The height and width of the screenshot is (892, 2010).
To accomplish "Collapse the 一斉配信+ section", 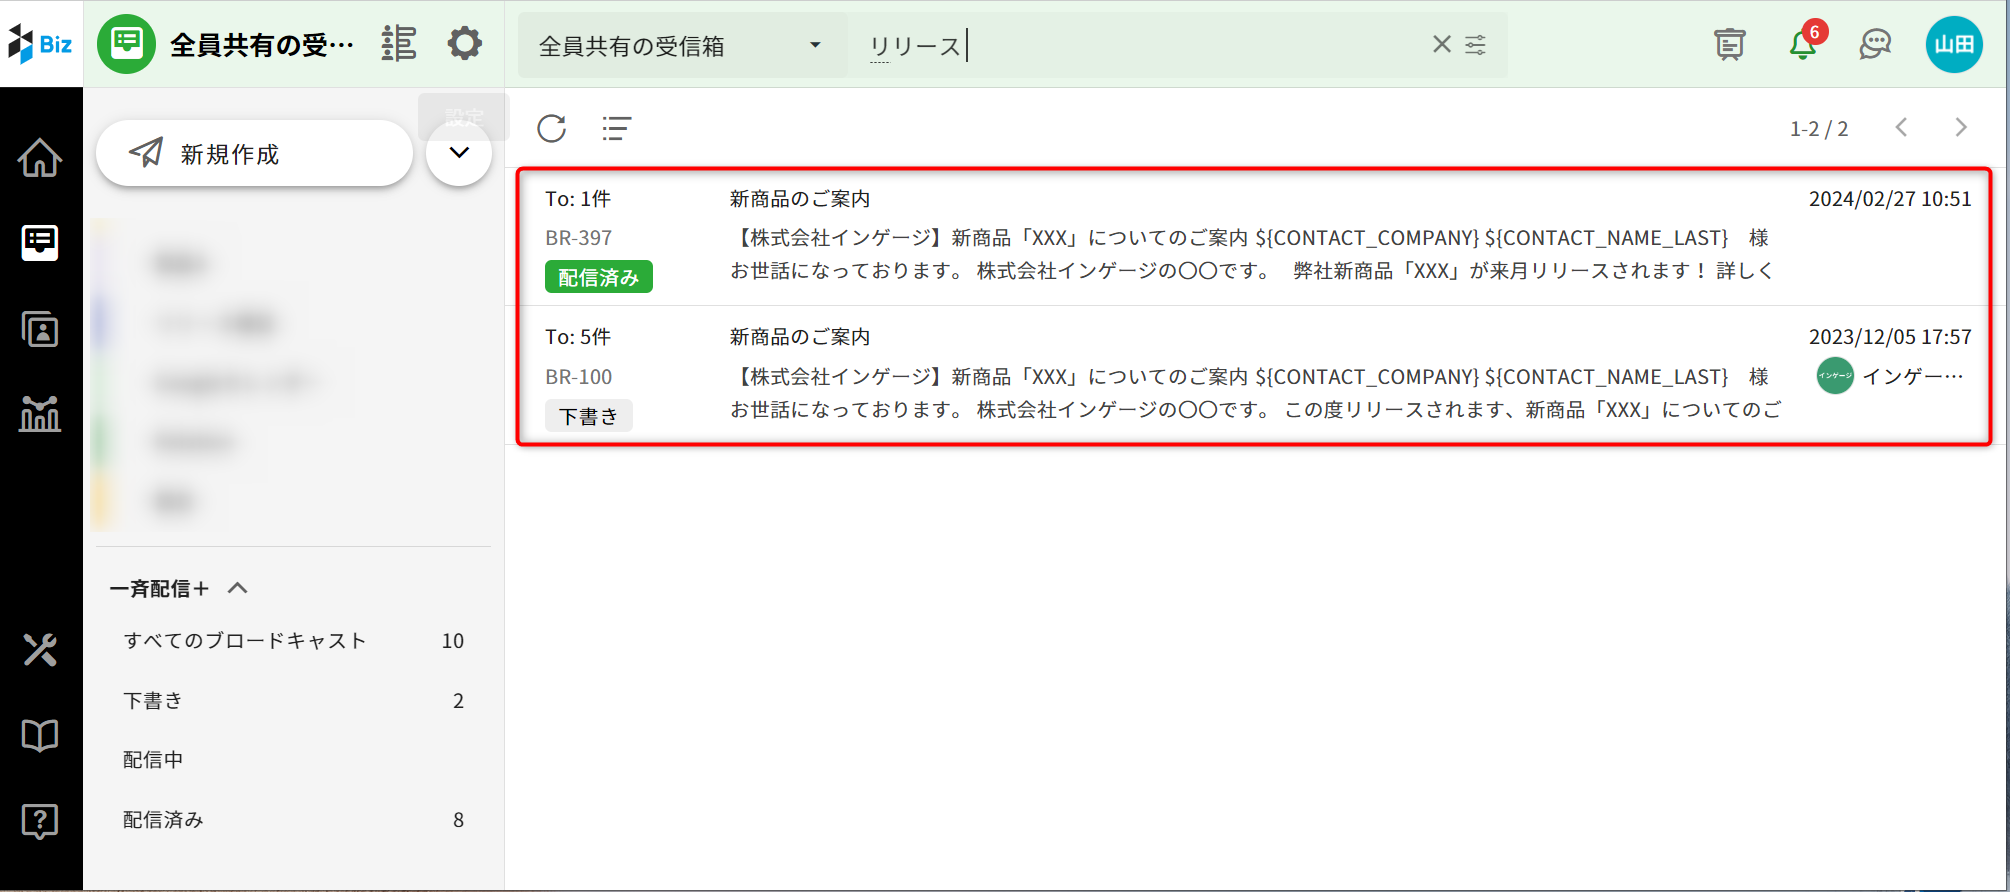I will click(238, 588).
